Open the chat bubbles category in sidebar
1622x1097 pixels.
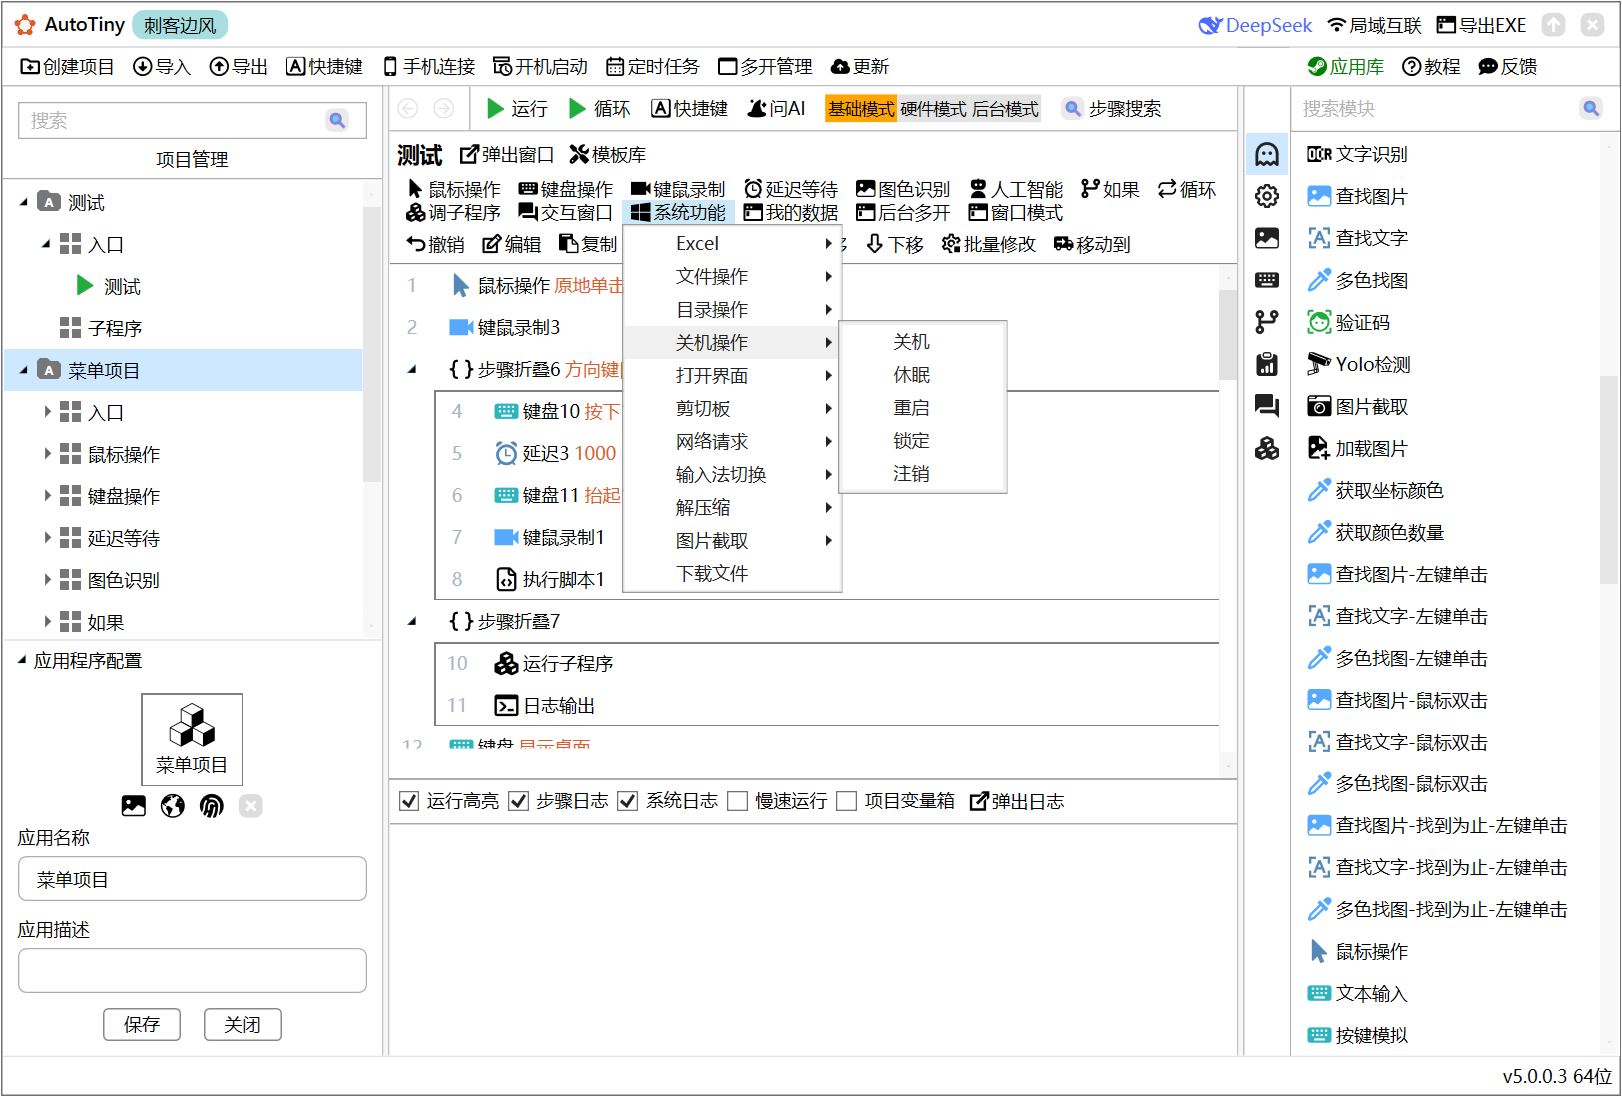1267,406
